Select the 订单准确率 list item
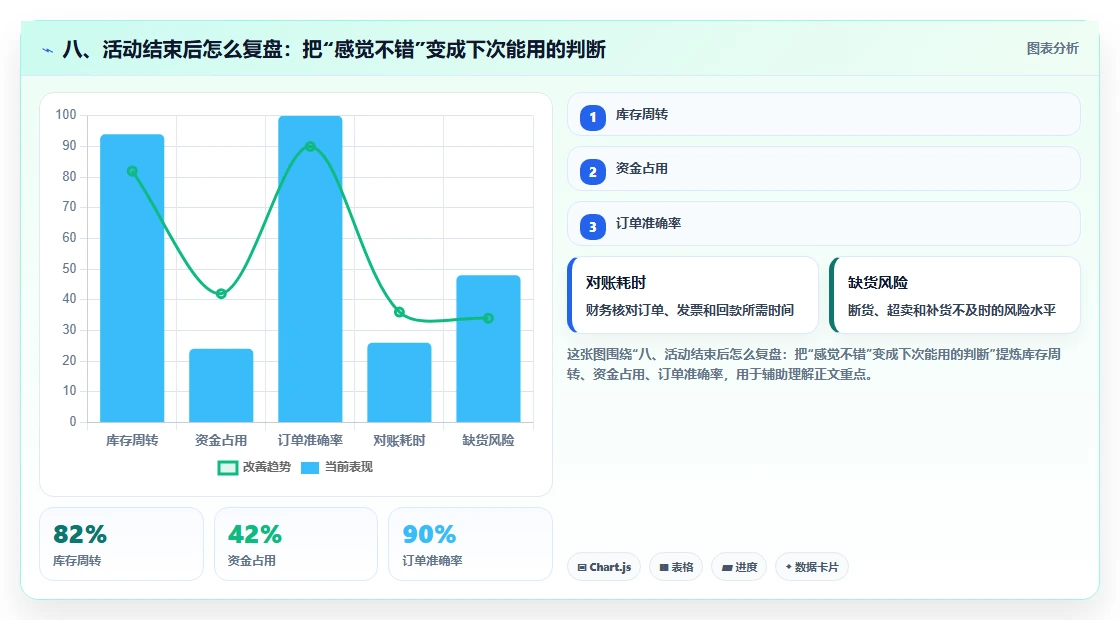The height and width of the screenshot is (620, 1120). [823, 224]
